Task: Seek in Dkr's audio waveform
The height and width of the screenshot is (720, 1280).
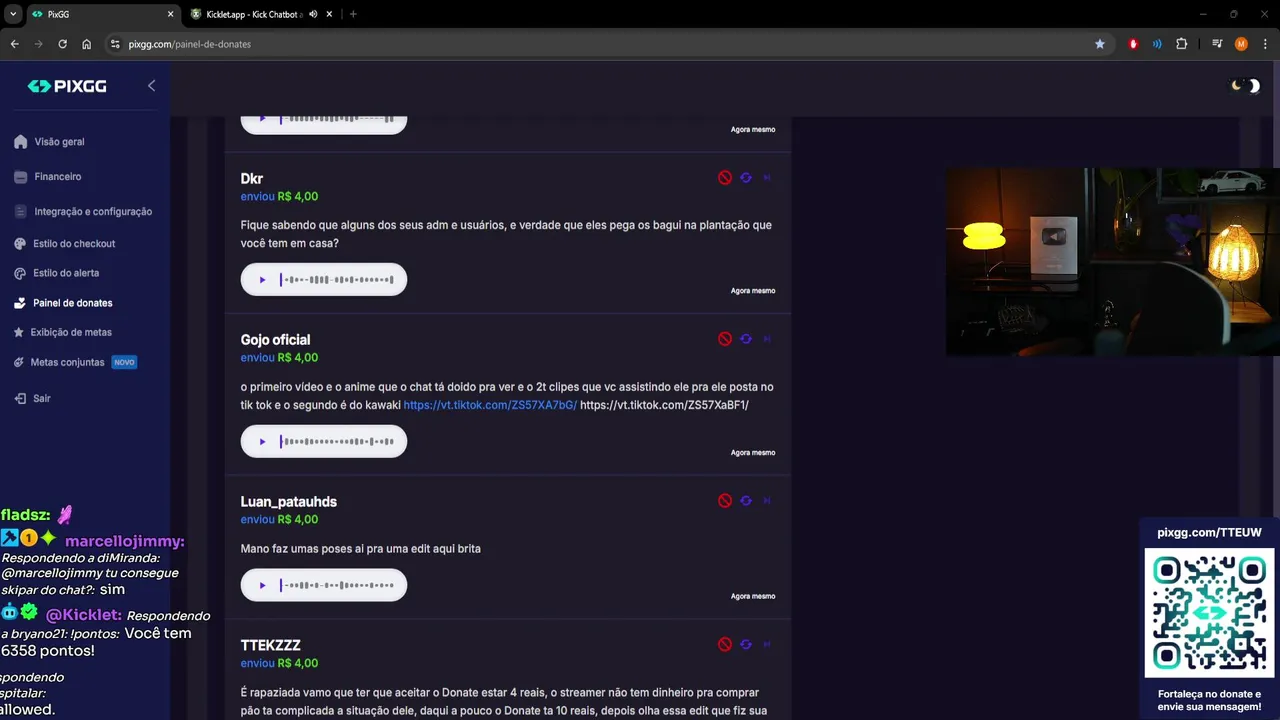Action: coord(338,280)
